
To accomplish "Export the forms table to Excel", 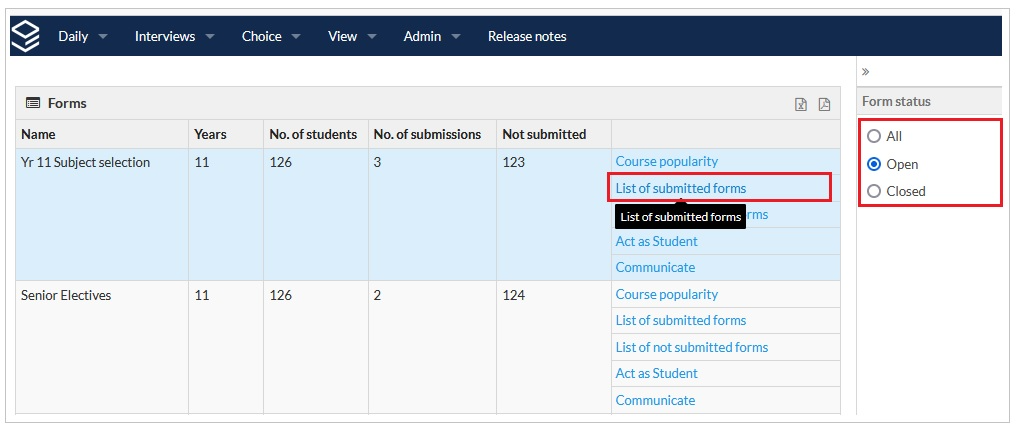I will tap(801, 104).
